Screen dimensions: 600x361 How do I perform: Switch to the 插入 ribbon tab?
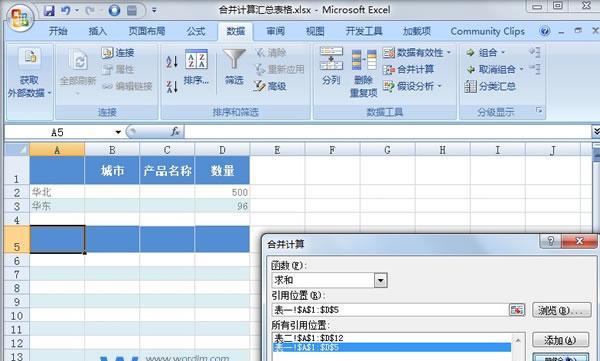coord(98,31)
